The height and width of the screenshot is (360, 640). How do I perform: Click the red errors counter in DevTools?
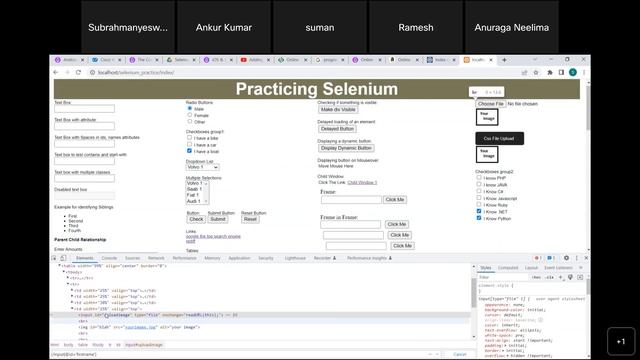[x=538, y=258]
